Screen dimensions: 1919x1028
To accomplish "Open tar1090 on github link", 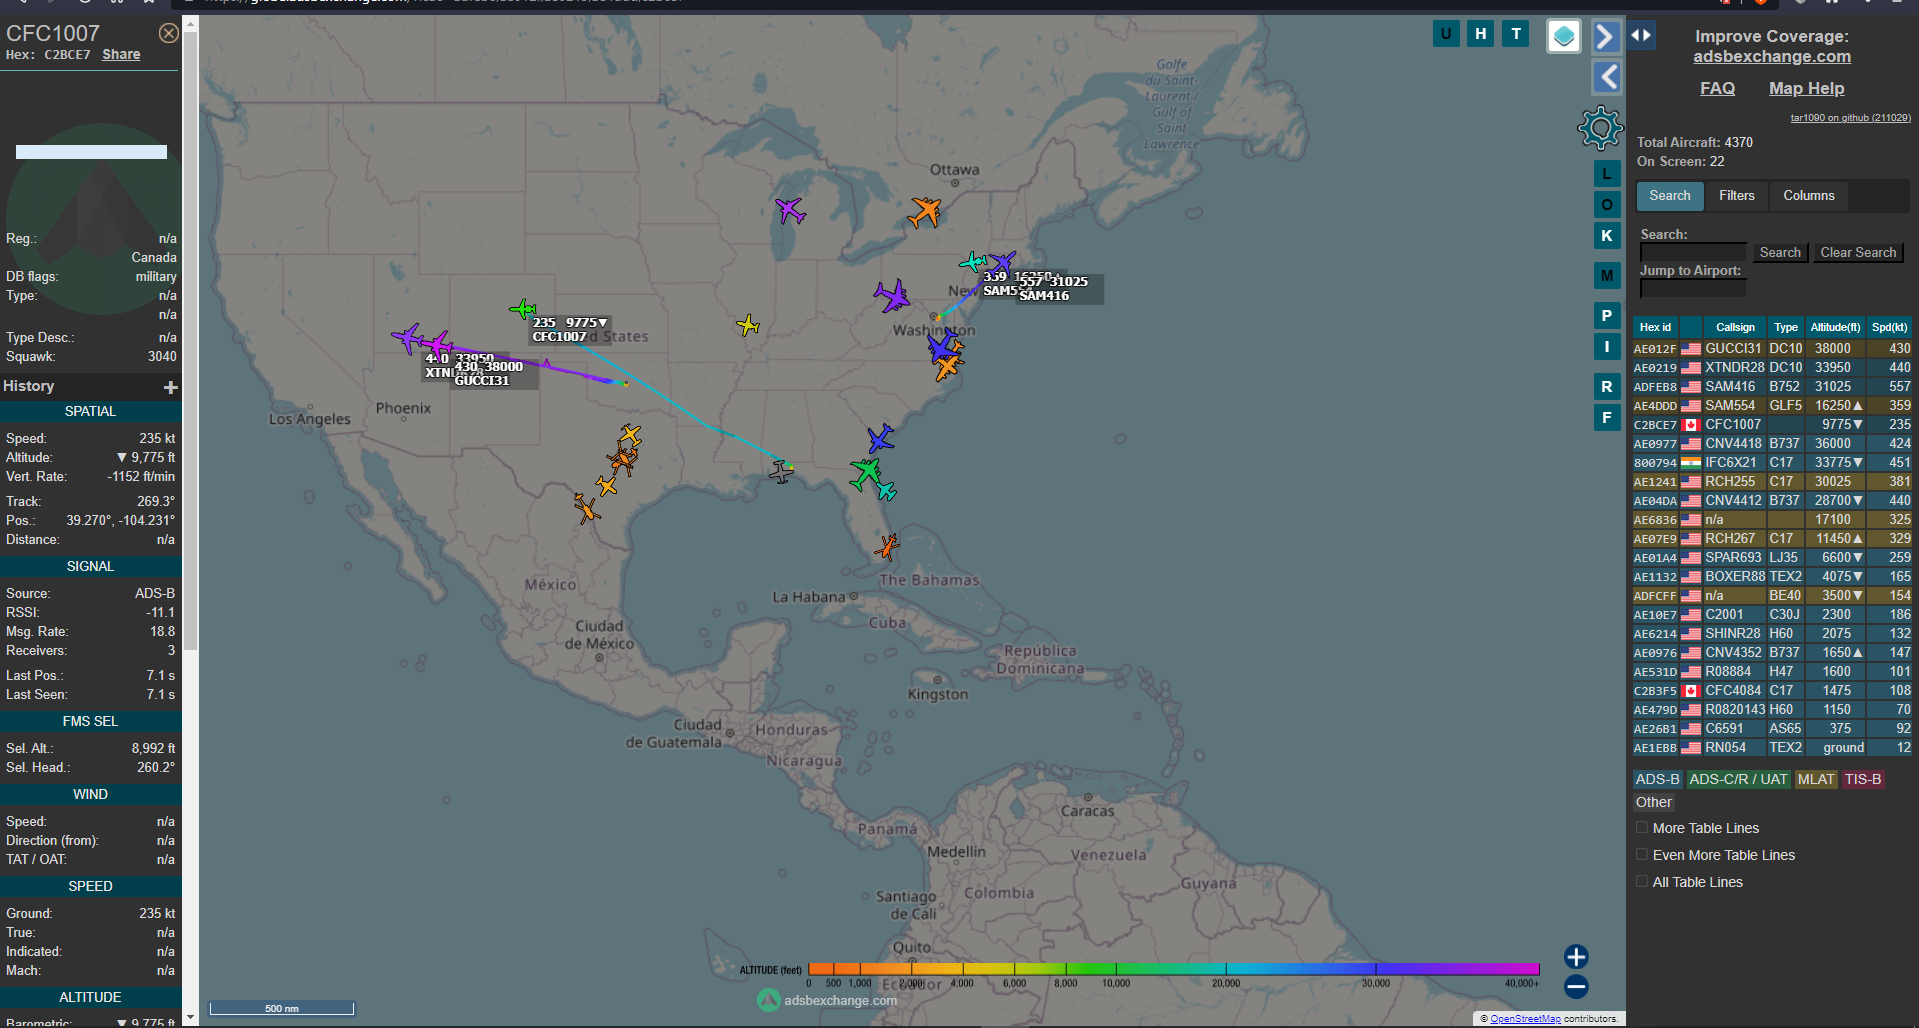I will point(1850,118).
